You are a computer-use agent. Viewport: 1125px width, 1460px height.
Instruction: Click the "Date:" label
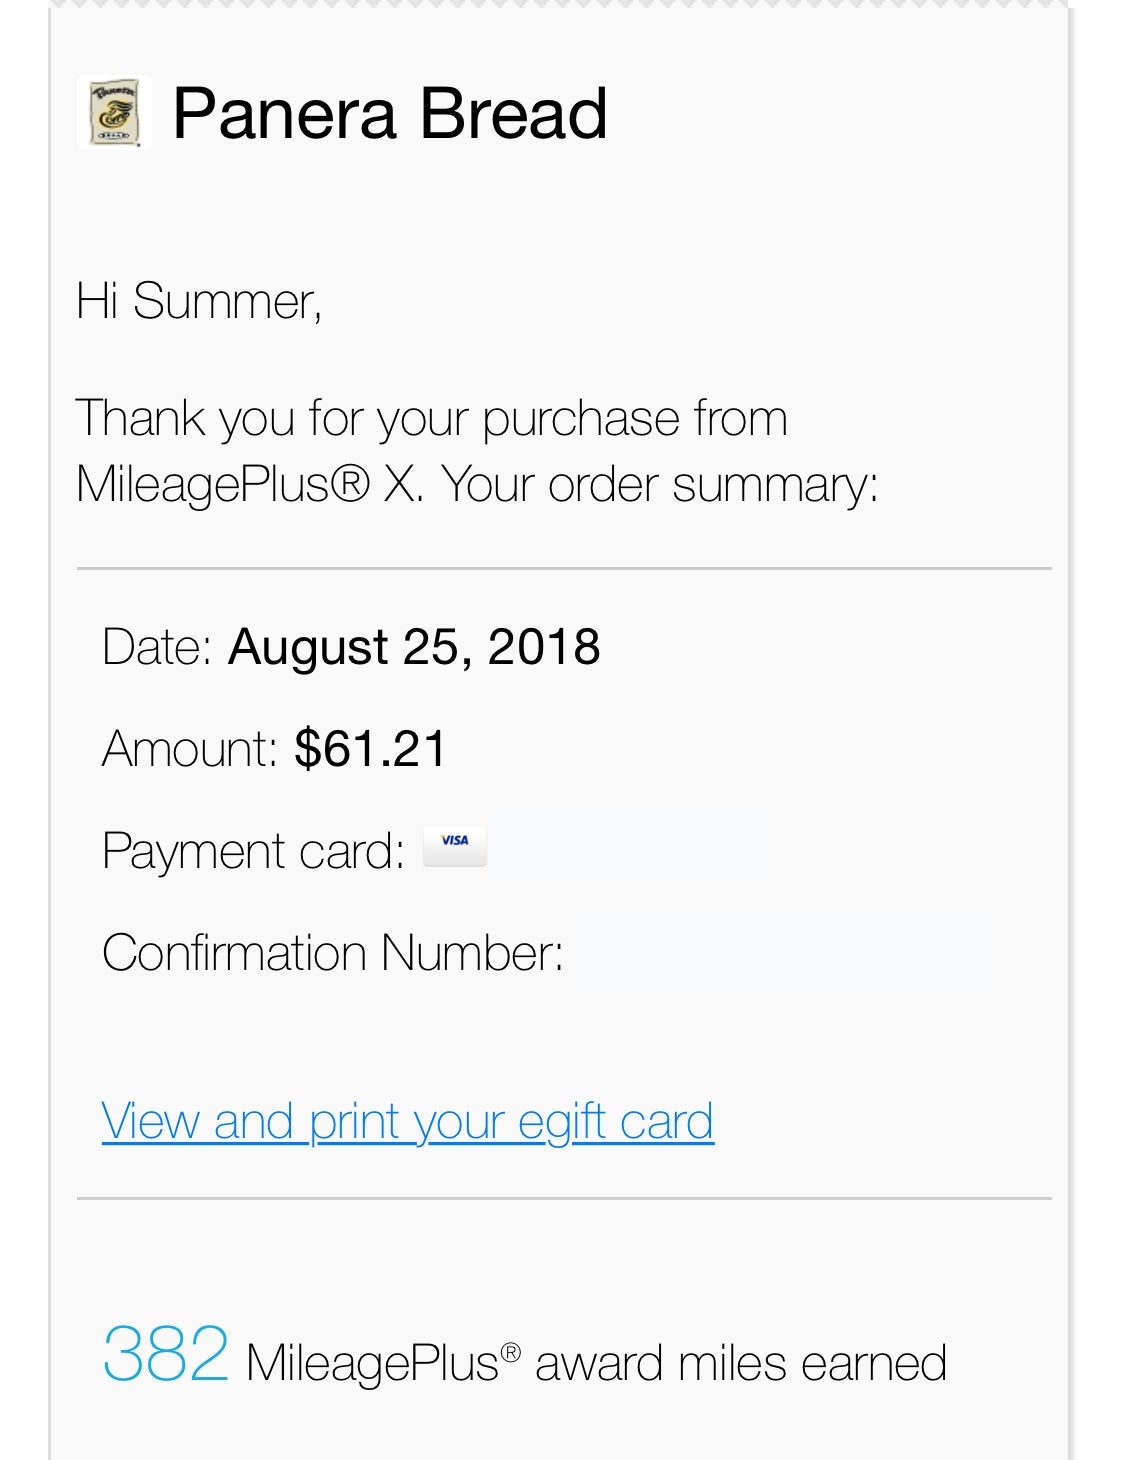(x=157, y=647)
